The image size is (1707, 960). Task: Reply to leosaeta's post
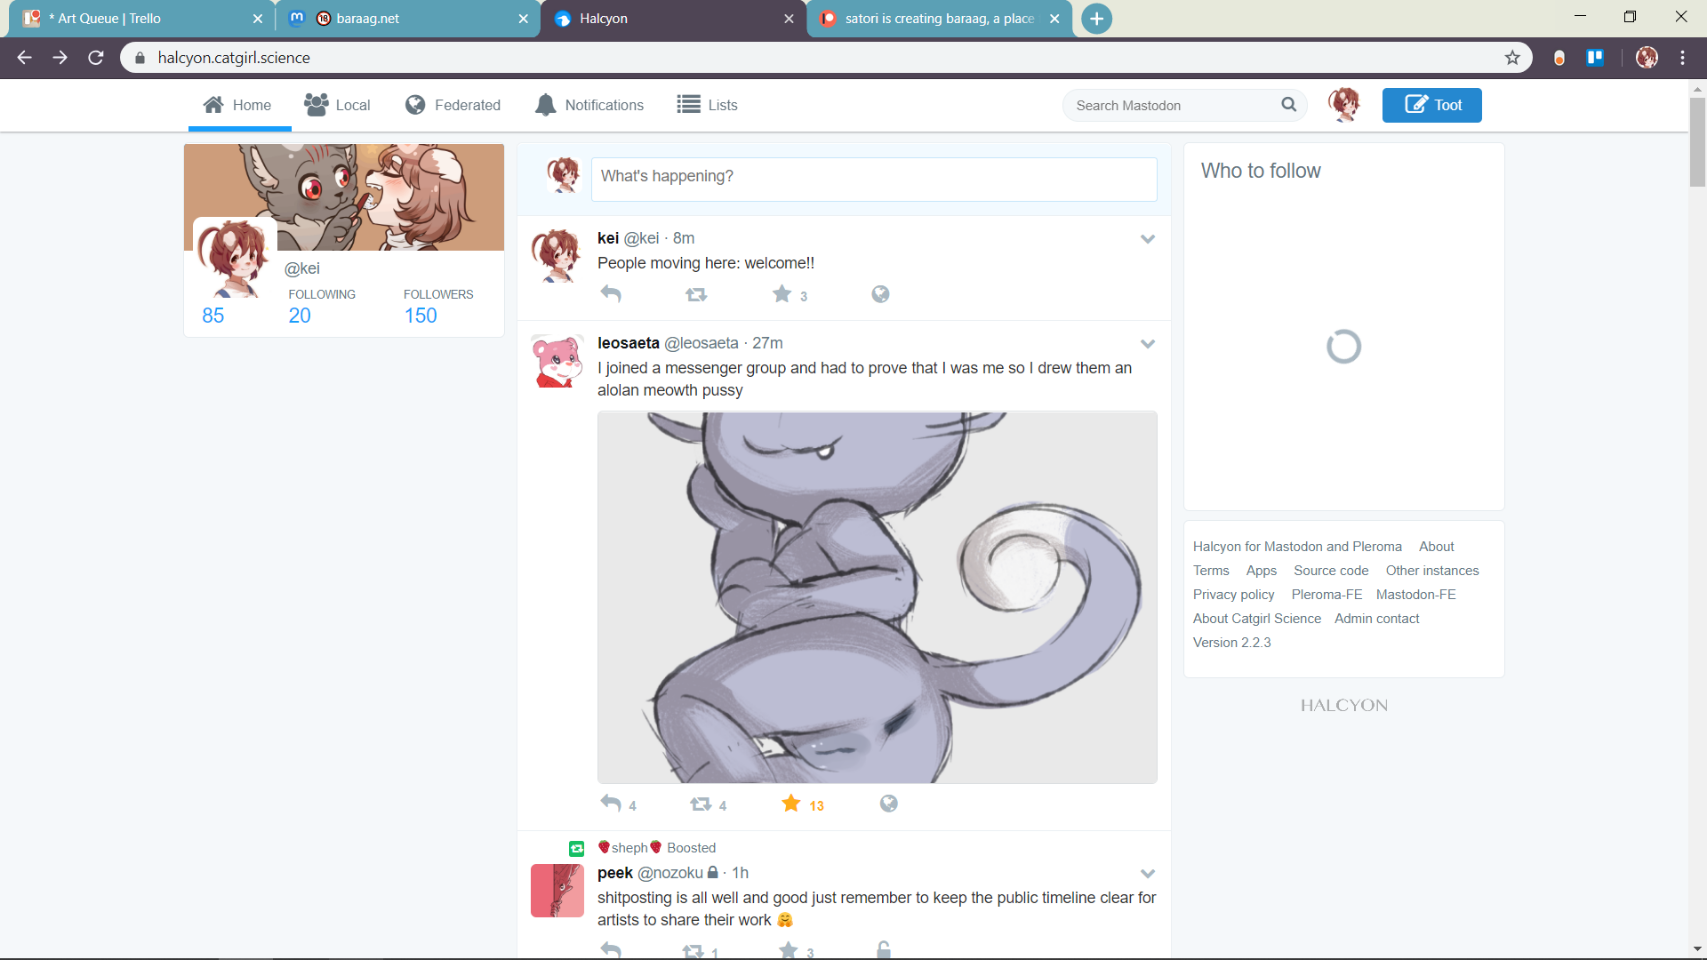(x=611, y=803)
